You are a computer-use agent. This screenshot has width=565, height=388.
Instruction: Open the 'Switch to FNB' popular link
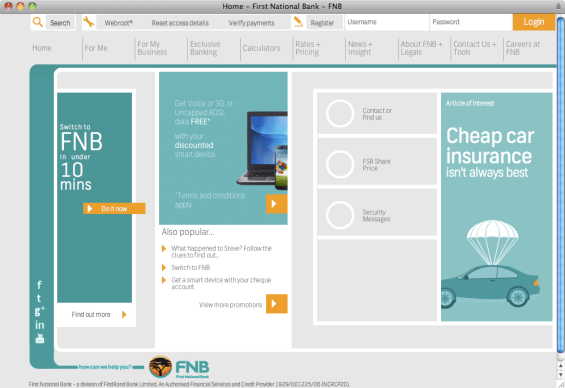point(191,267)
